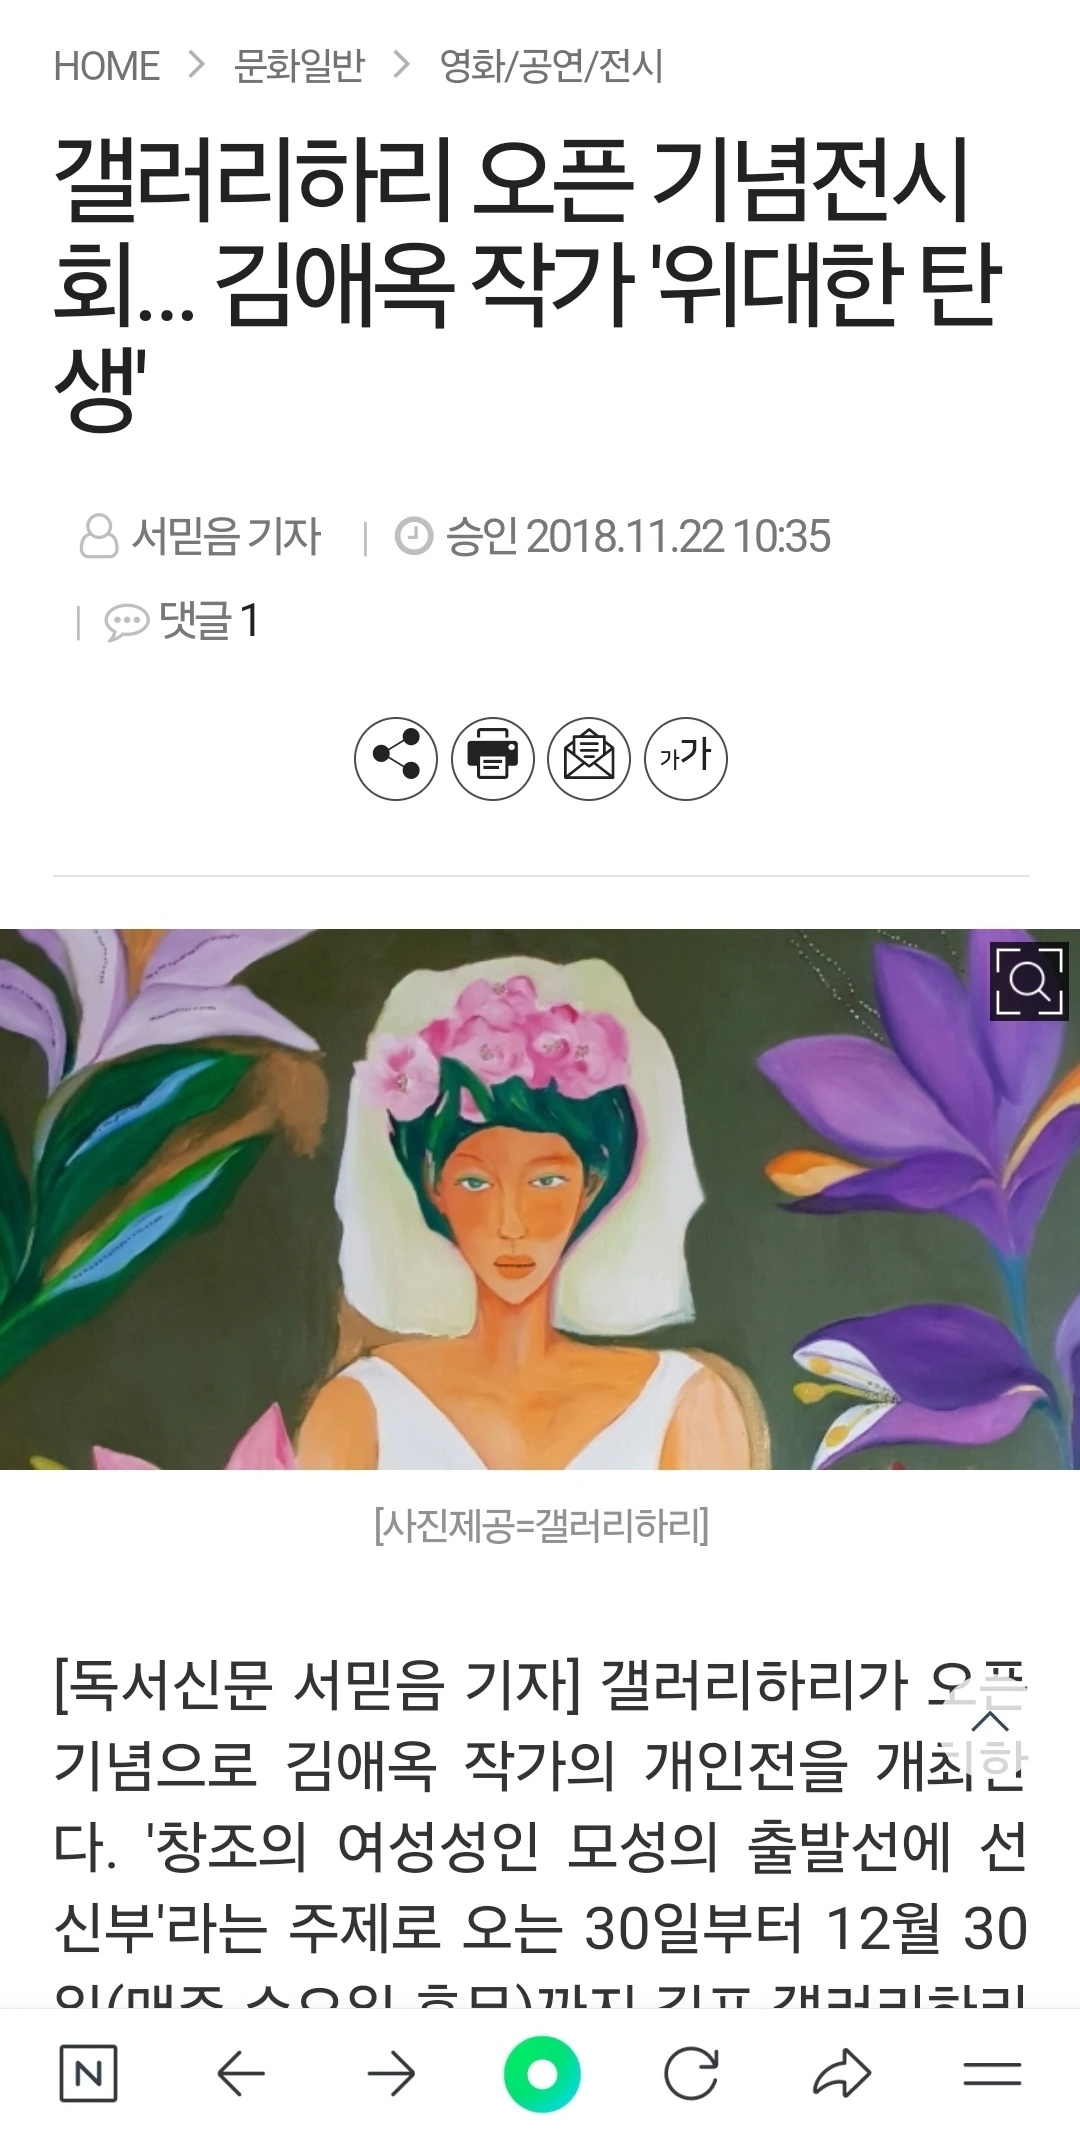The image size is (1080, 2139).
Task: Go forward with browser right arrow
Action: (391, 2073)
